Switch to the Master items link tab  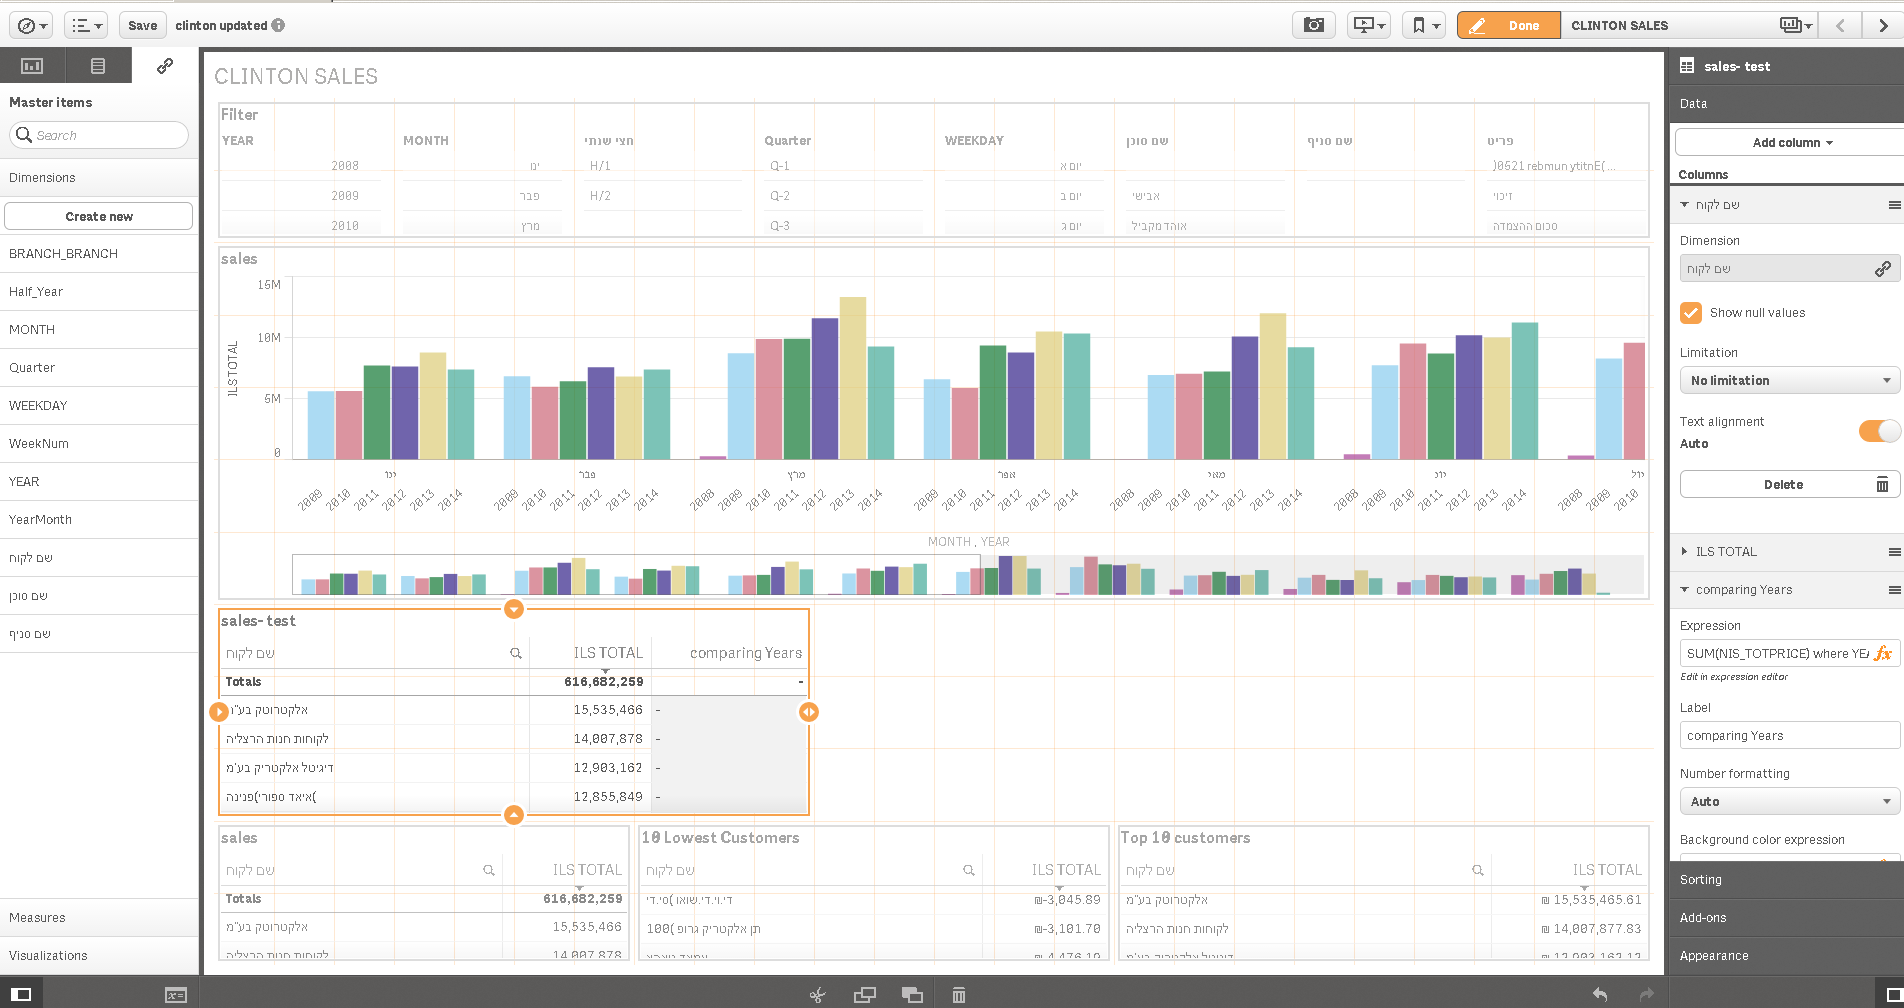(x=165, y=66)
